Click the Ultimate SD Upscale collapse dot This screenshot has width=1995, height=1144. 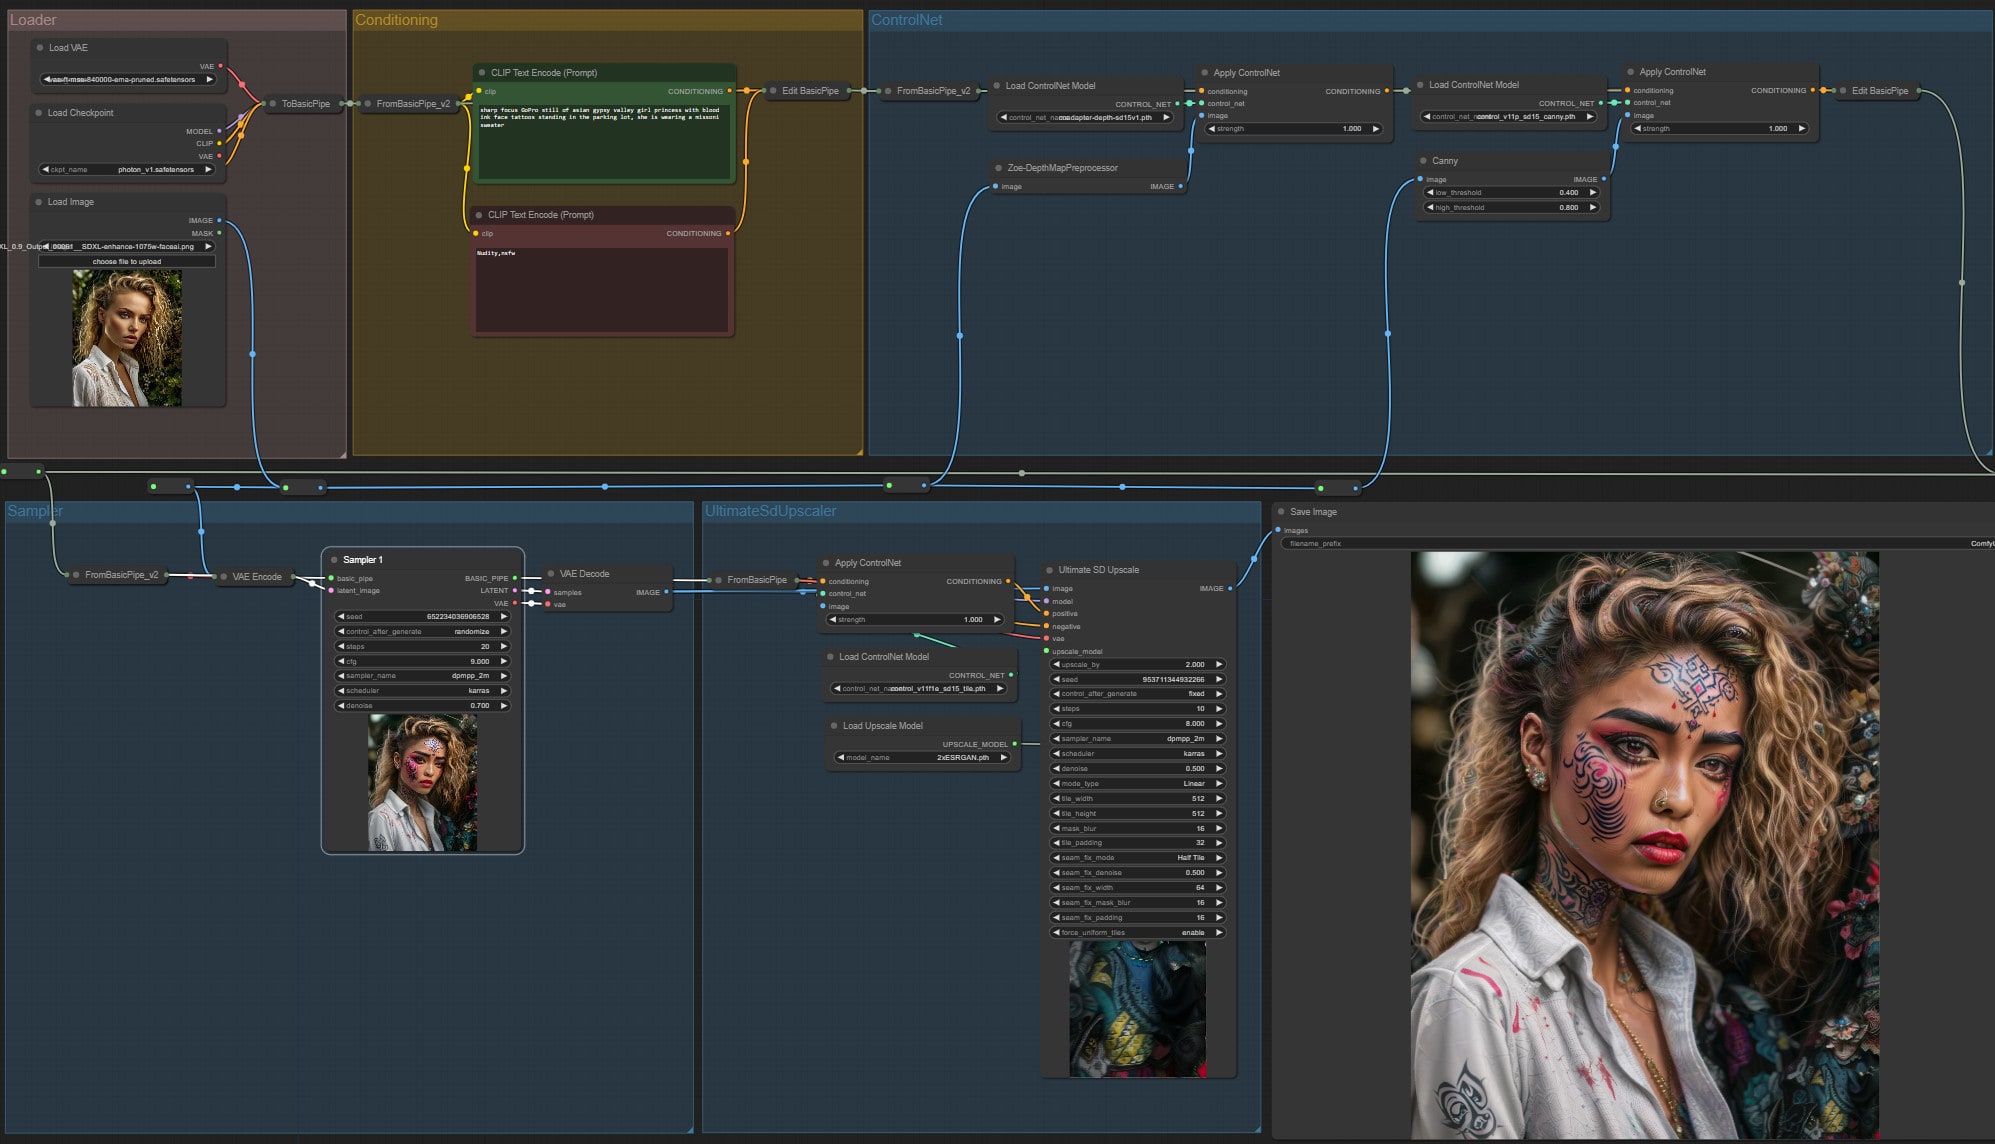coord(1049,570)
